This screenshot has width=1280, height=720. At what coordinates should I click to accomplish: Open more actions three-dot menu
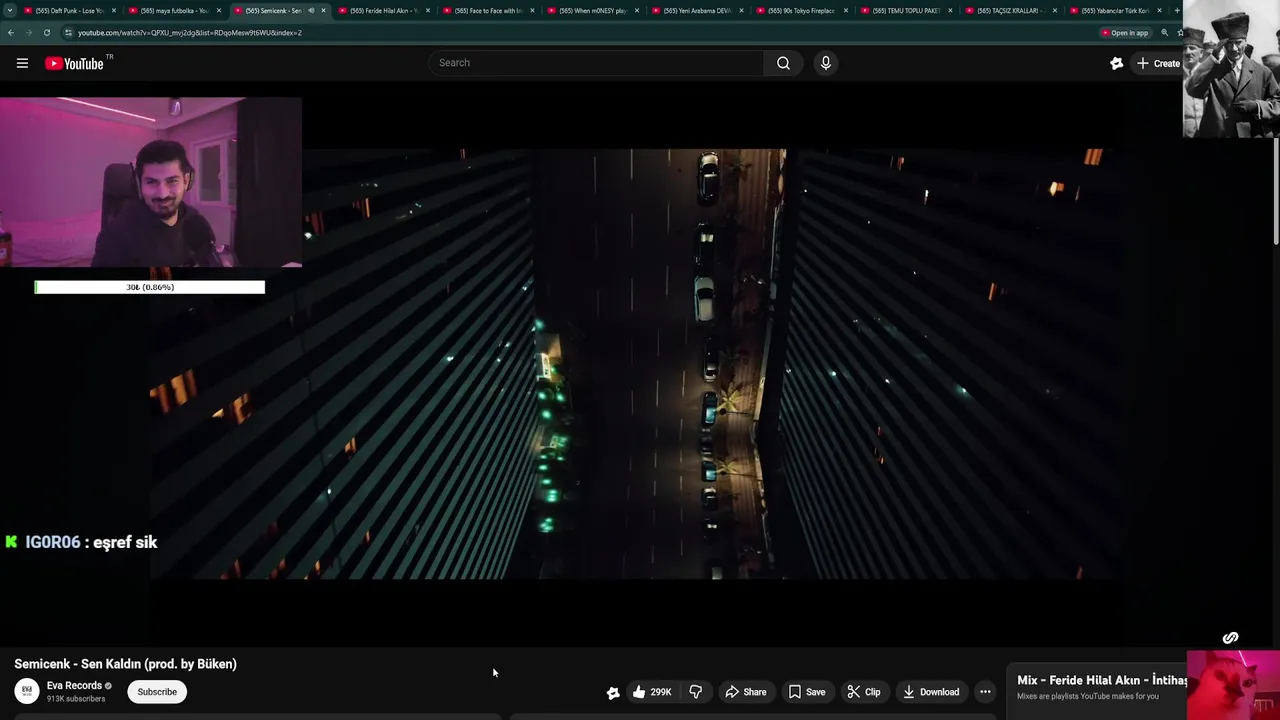[x=985, y=692]
